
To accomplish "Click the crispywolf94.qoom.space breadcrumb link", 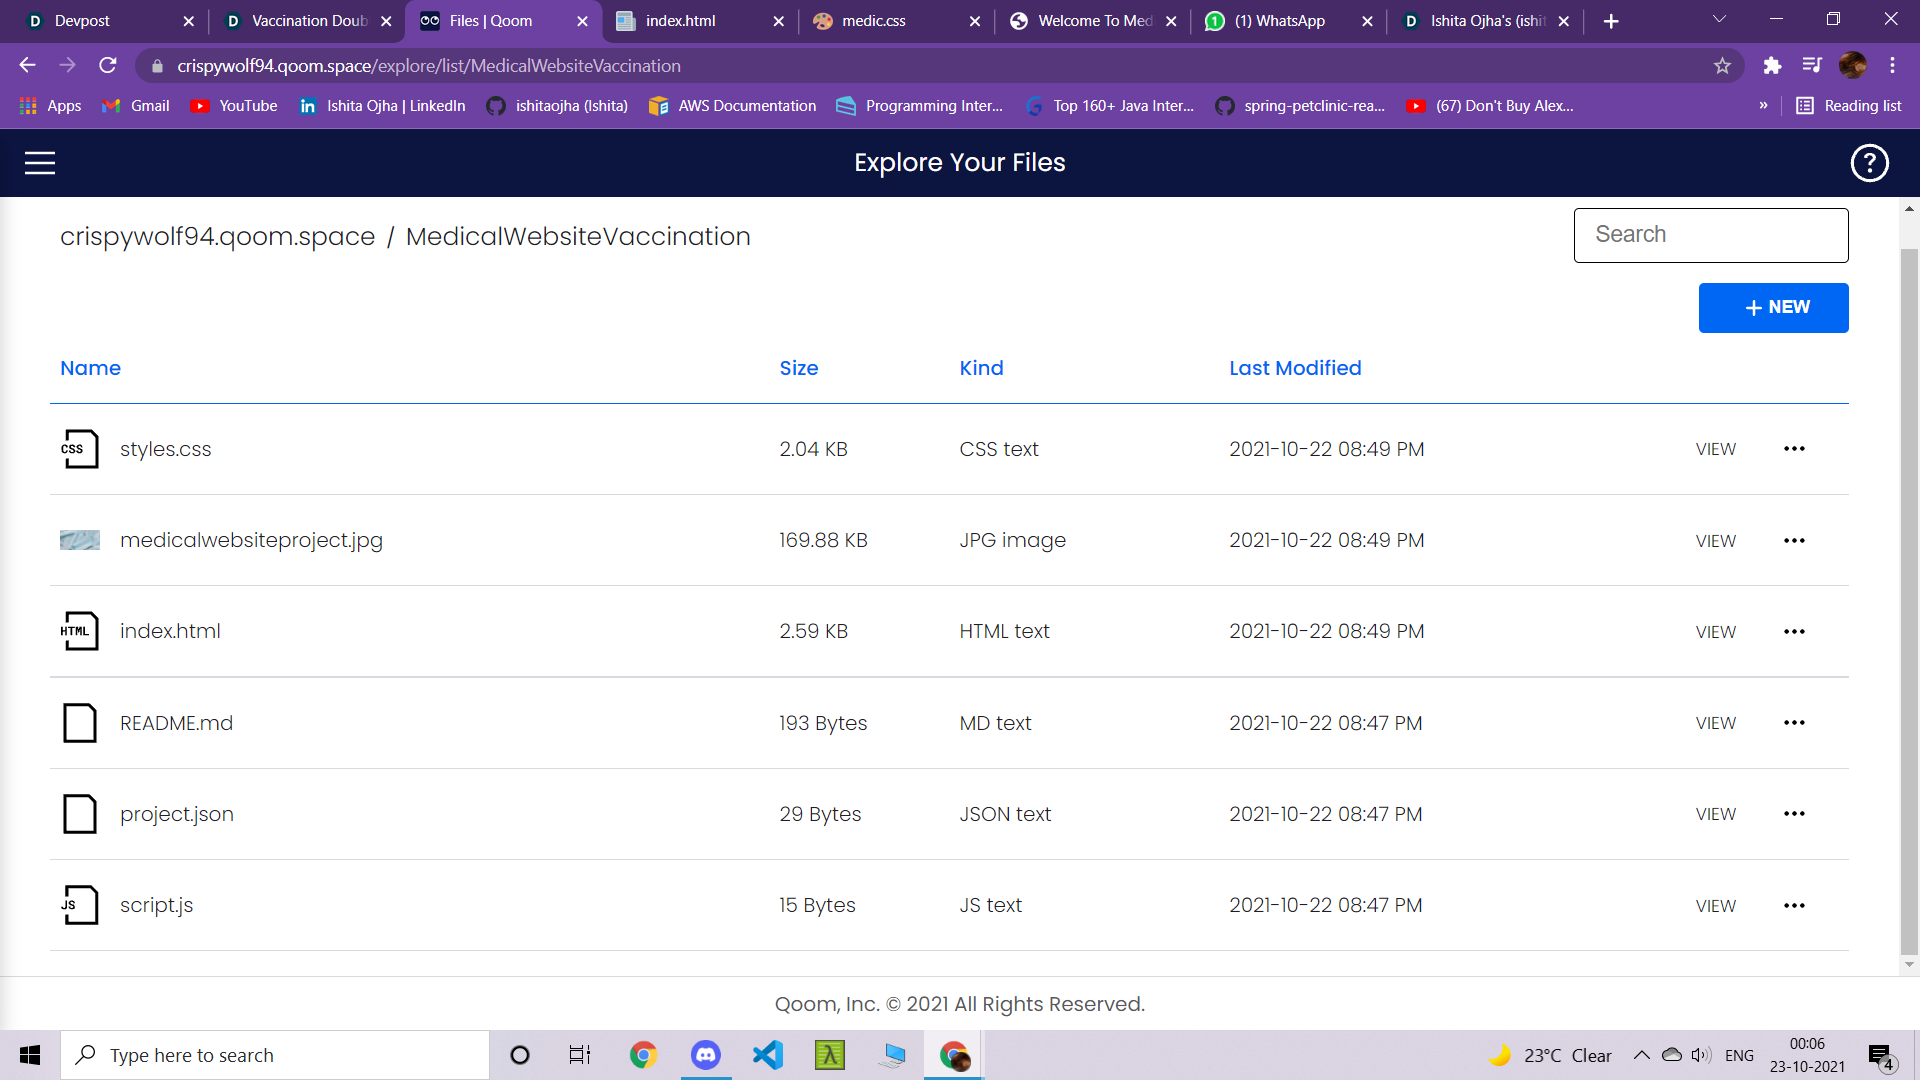I will (217, 237).
